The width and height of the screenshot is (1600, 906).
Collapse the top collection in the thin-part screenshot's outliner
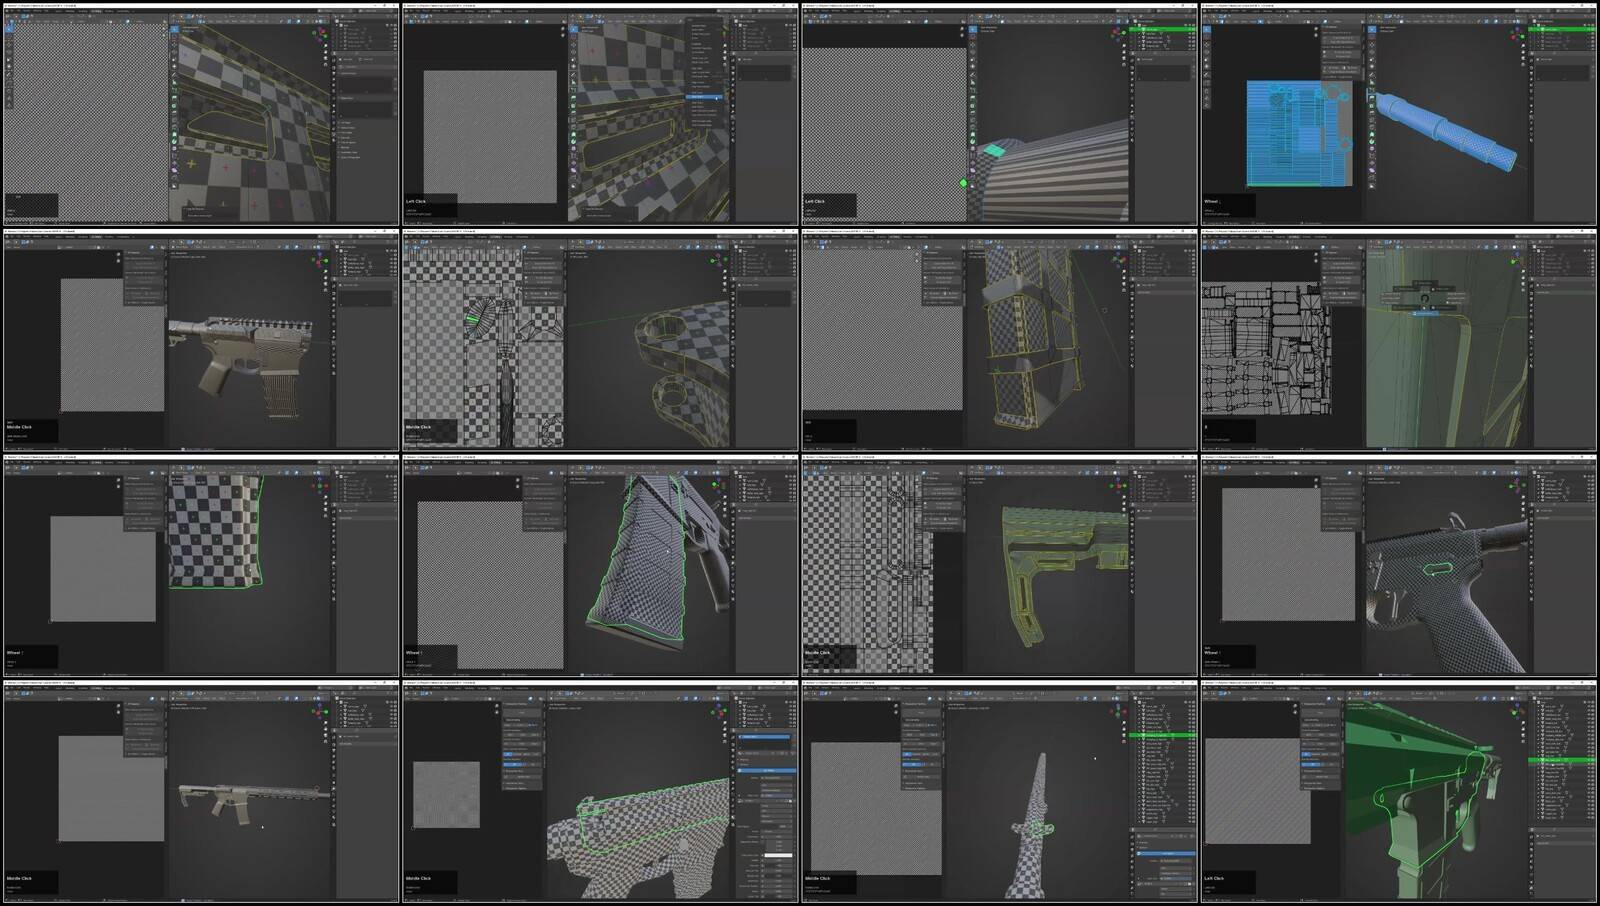pyautogui.click(x=1138, y=702)
